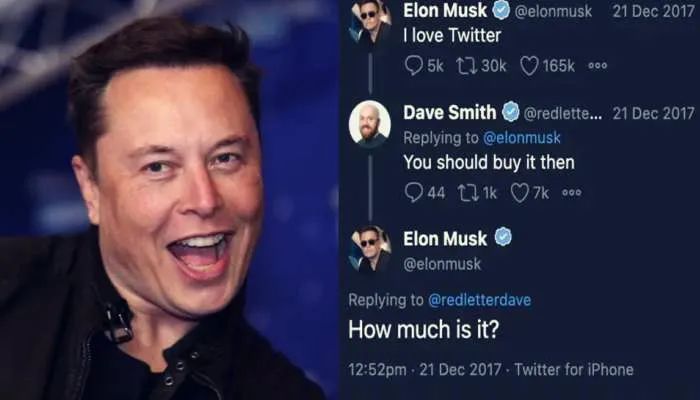Click verified badge next to Dave Smith

coord(511,112)
